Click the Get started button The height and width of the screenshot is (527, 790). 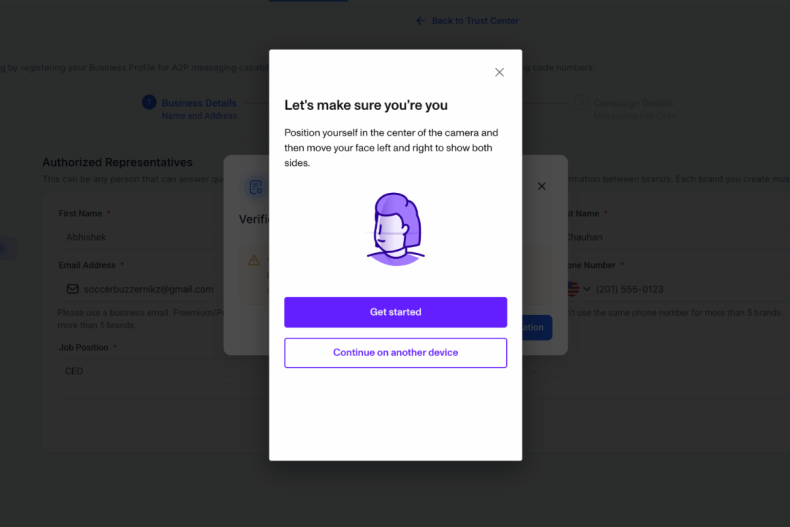[396, 312]
